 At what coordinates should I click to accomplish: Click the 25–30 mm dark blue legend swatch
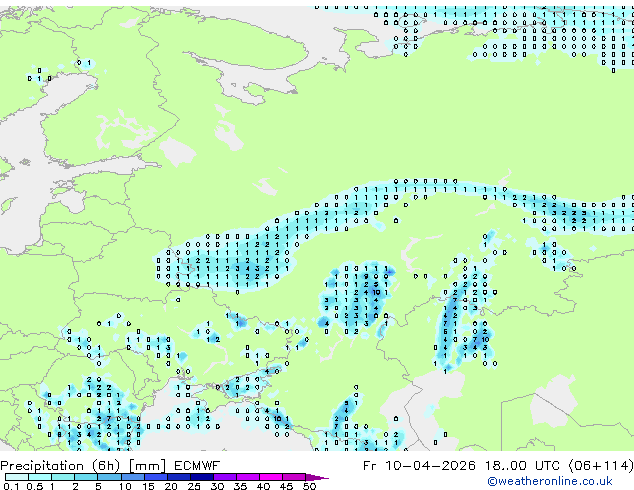coord(202,477)
